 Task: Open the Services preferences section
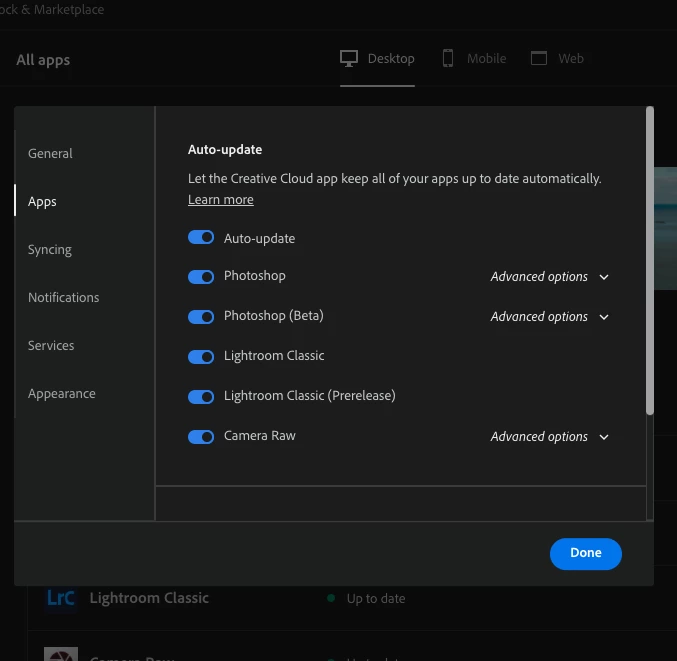click(x=51, y=345)
